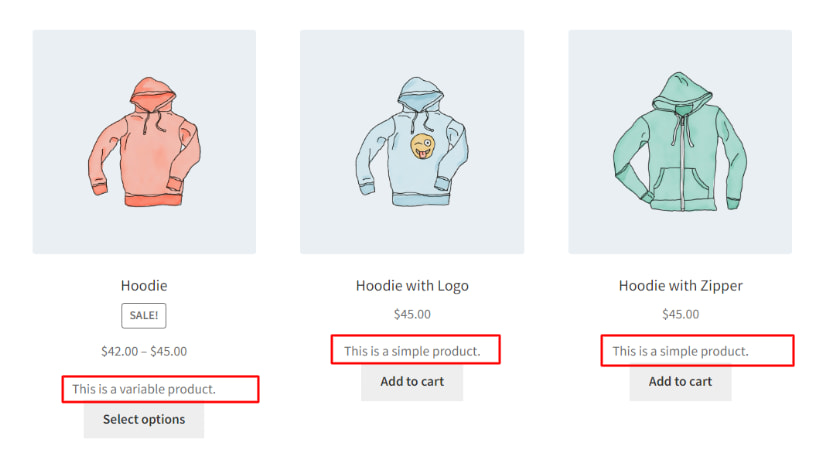Open the blue Hoodie with Logo image
This screenshot has height=474, width=821.
[412, 141]
